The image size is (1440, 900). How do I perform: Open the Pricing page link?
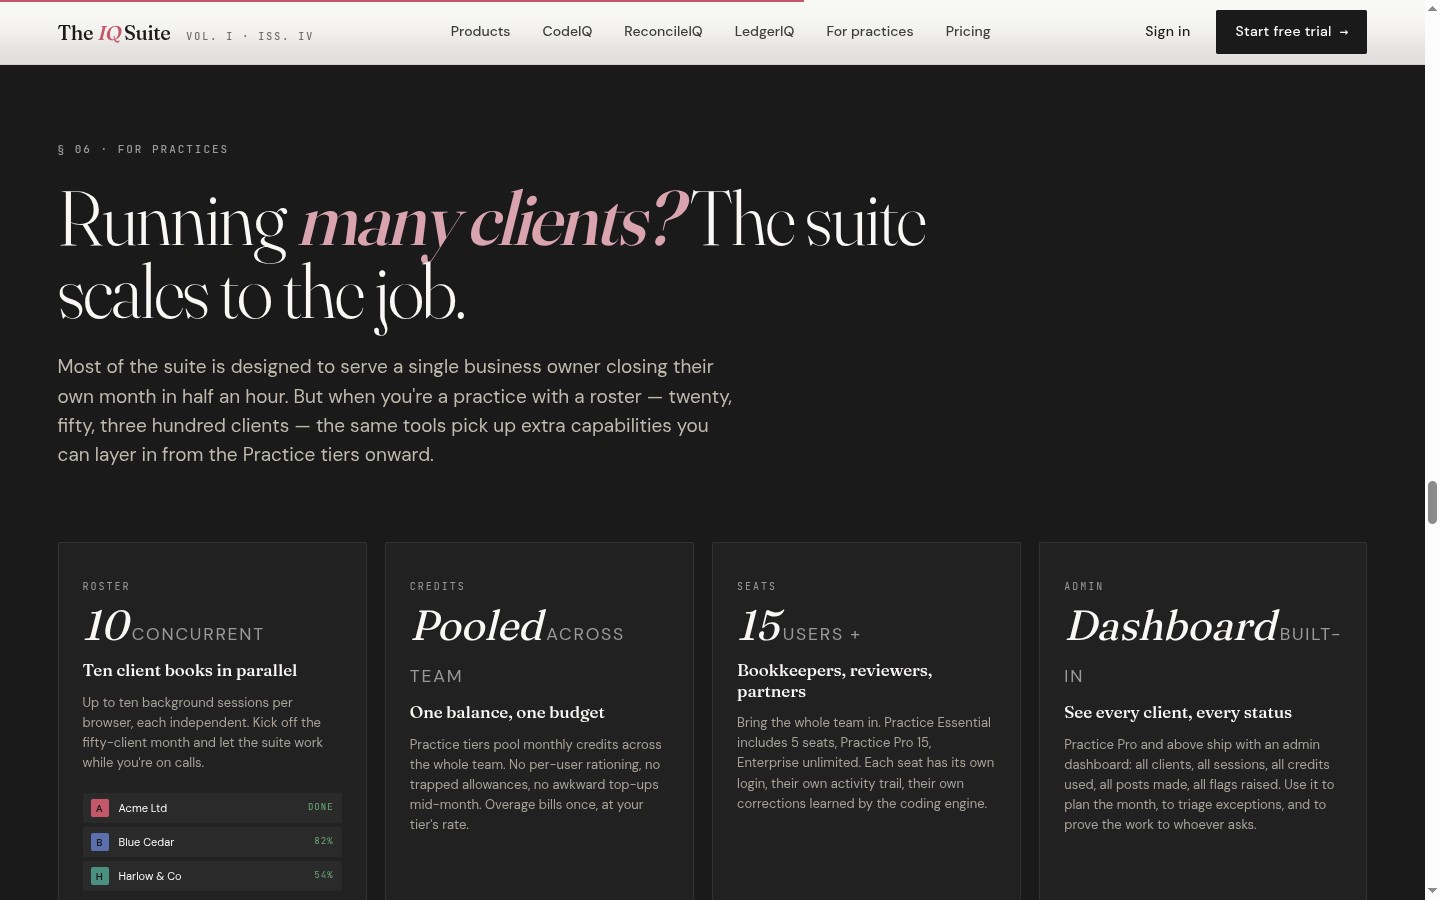[x=968, y=32]
